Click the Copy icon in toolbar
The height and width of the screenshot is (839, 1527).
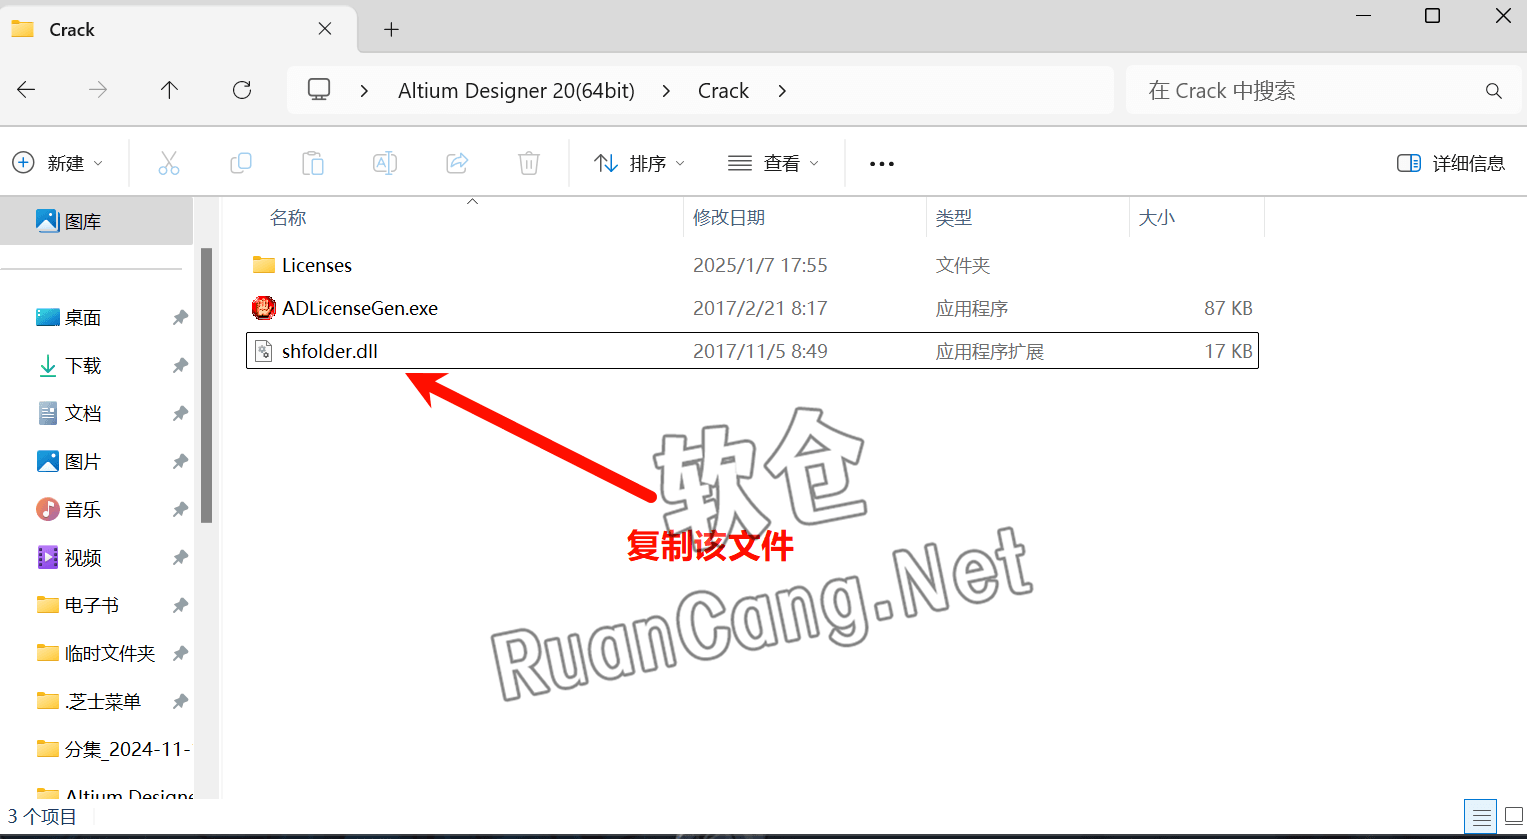click(241, 163)
